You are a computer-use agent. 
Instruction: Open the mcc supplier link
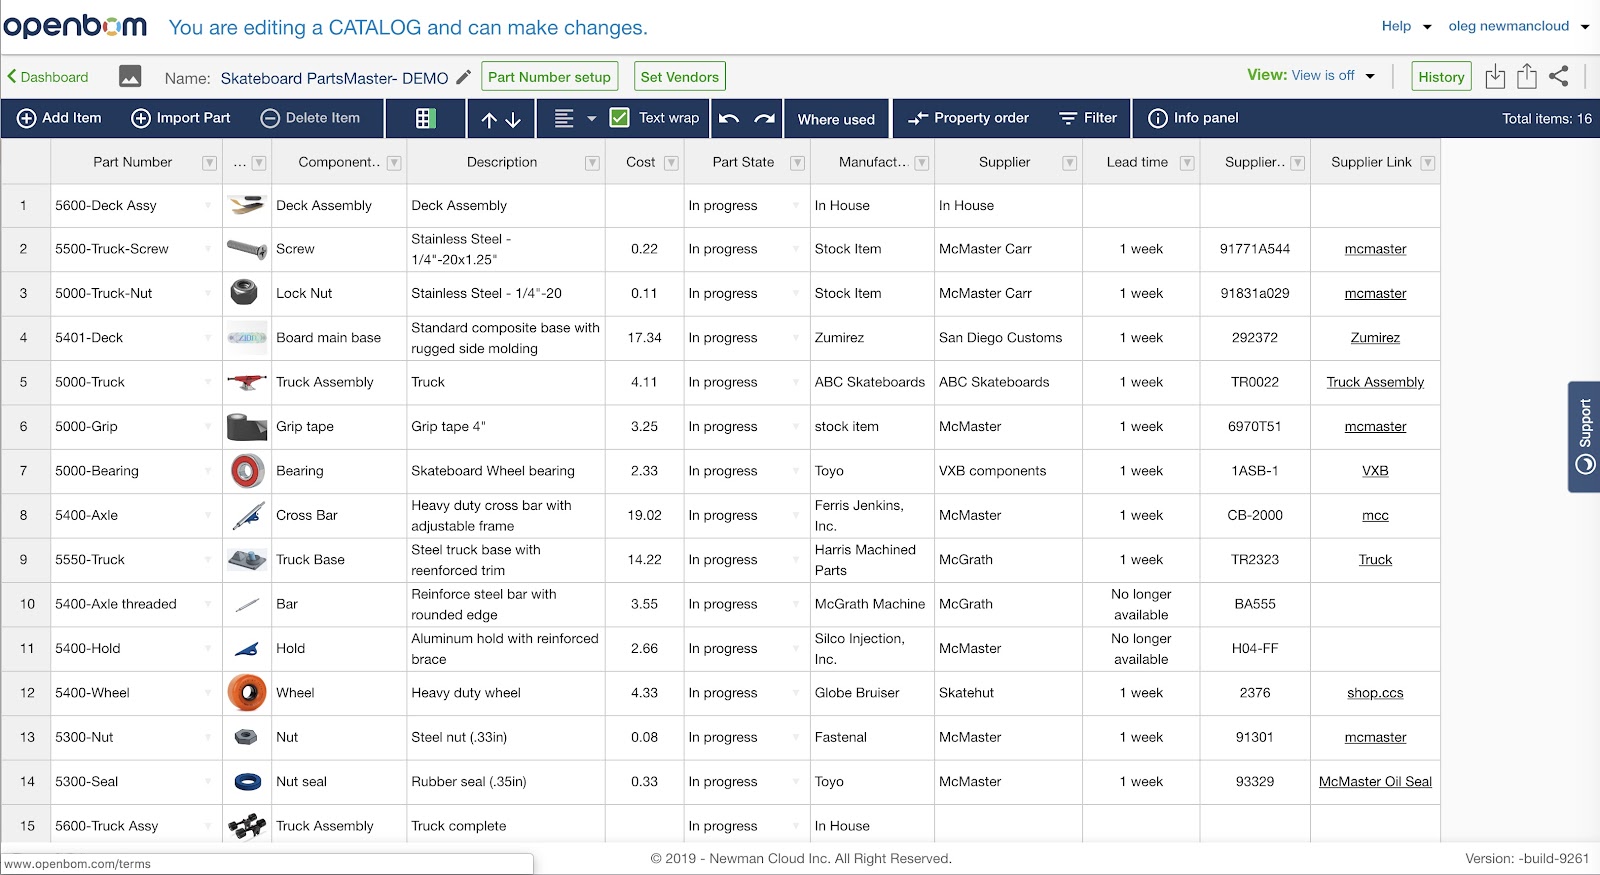(1375, 516)
